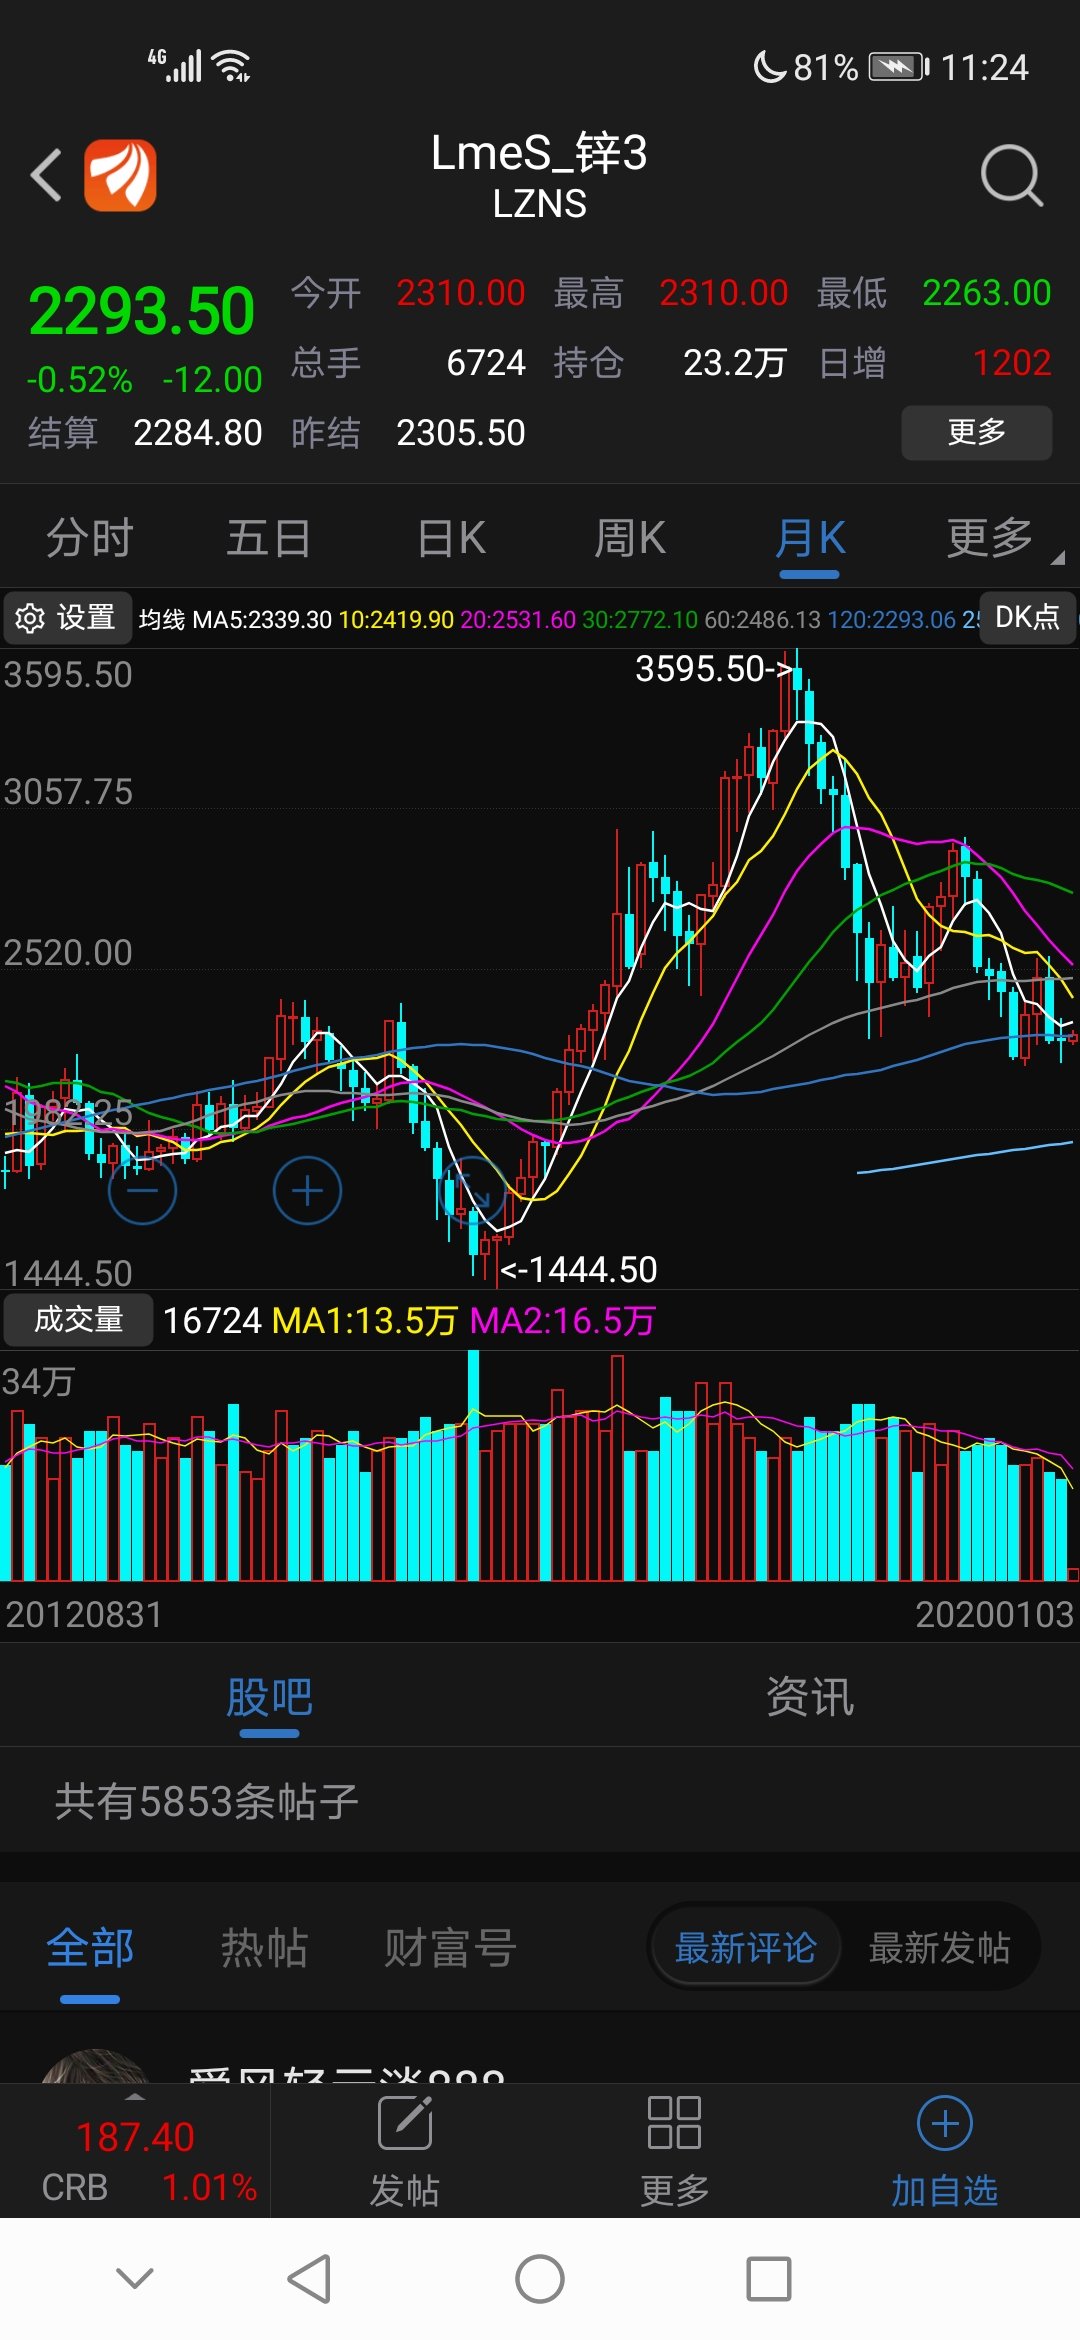Click the 3595.50 high marker label
Viewport: 1080px width, 2340px height.
pos(714,668)
